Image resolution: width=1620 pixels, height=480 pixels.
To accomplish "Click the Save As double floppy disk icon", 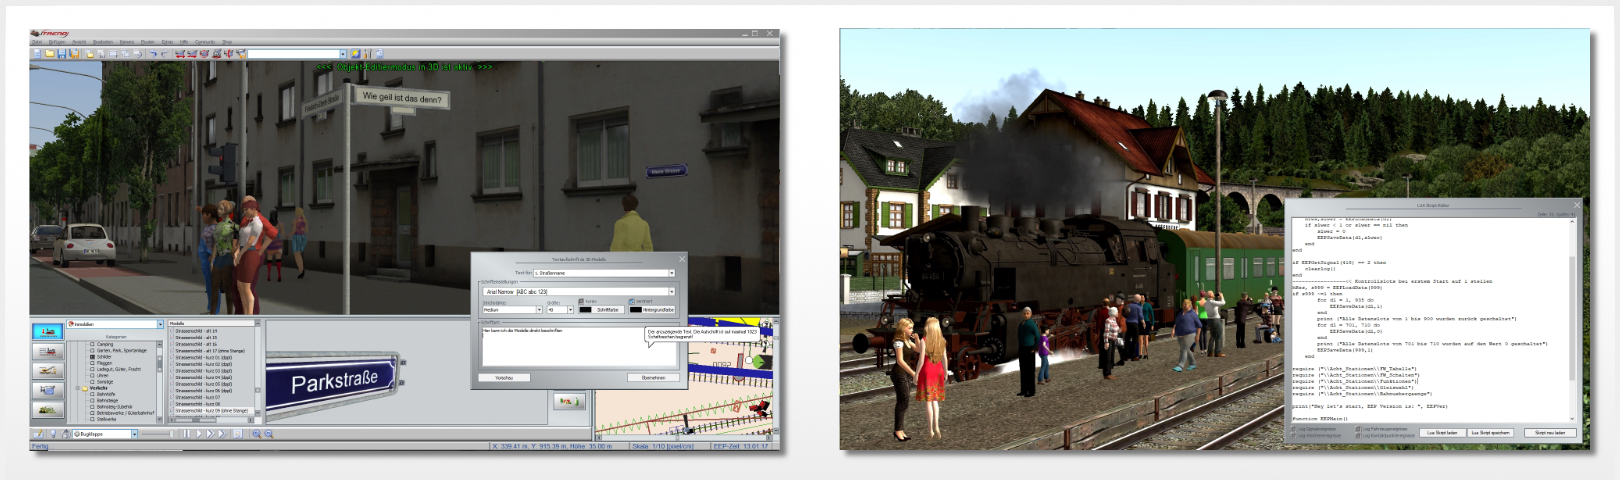I will tap(74, 54).
